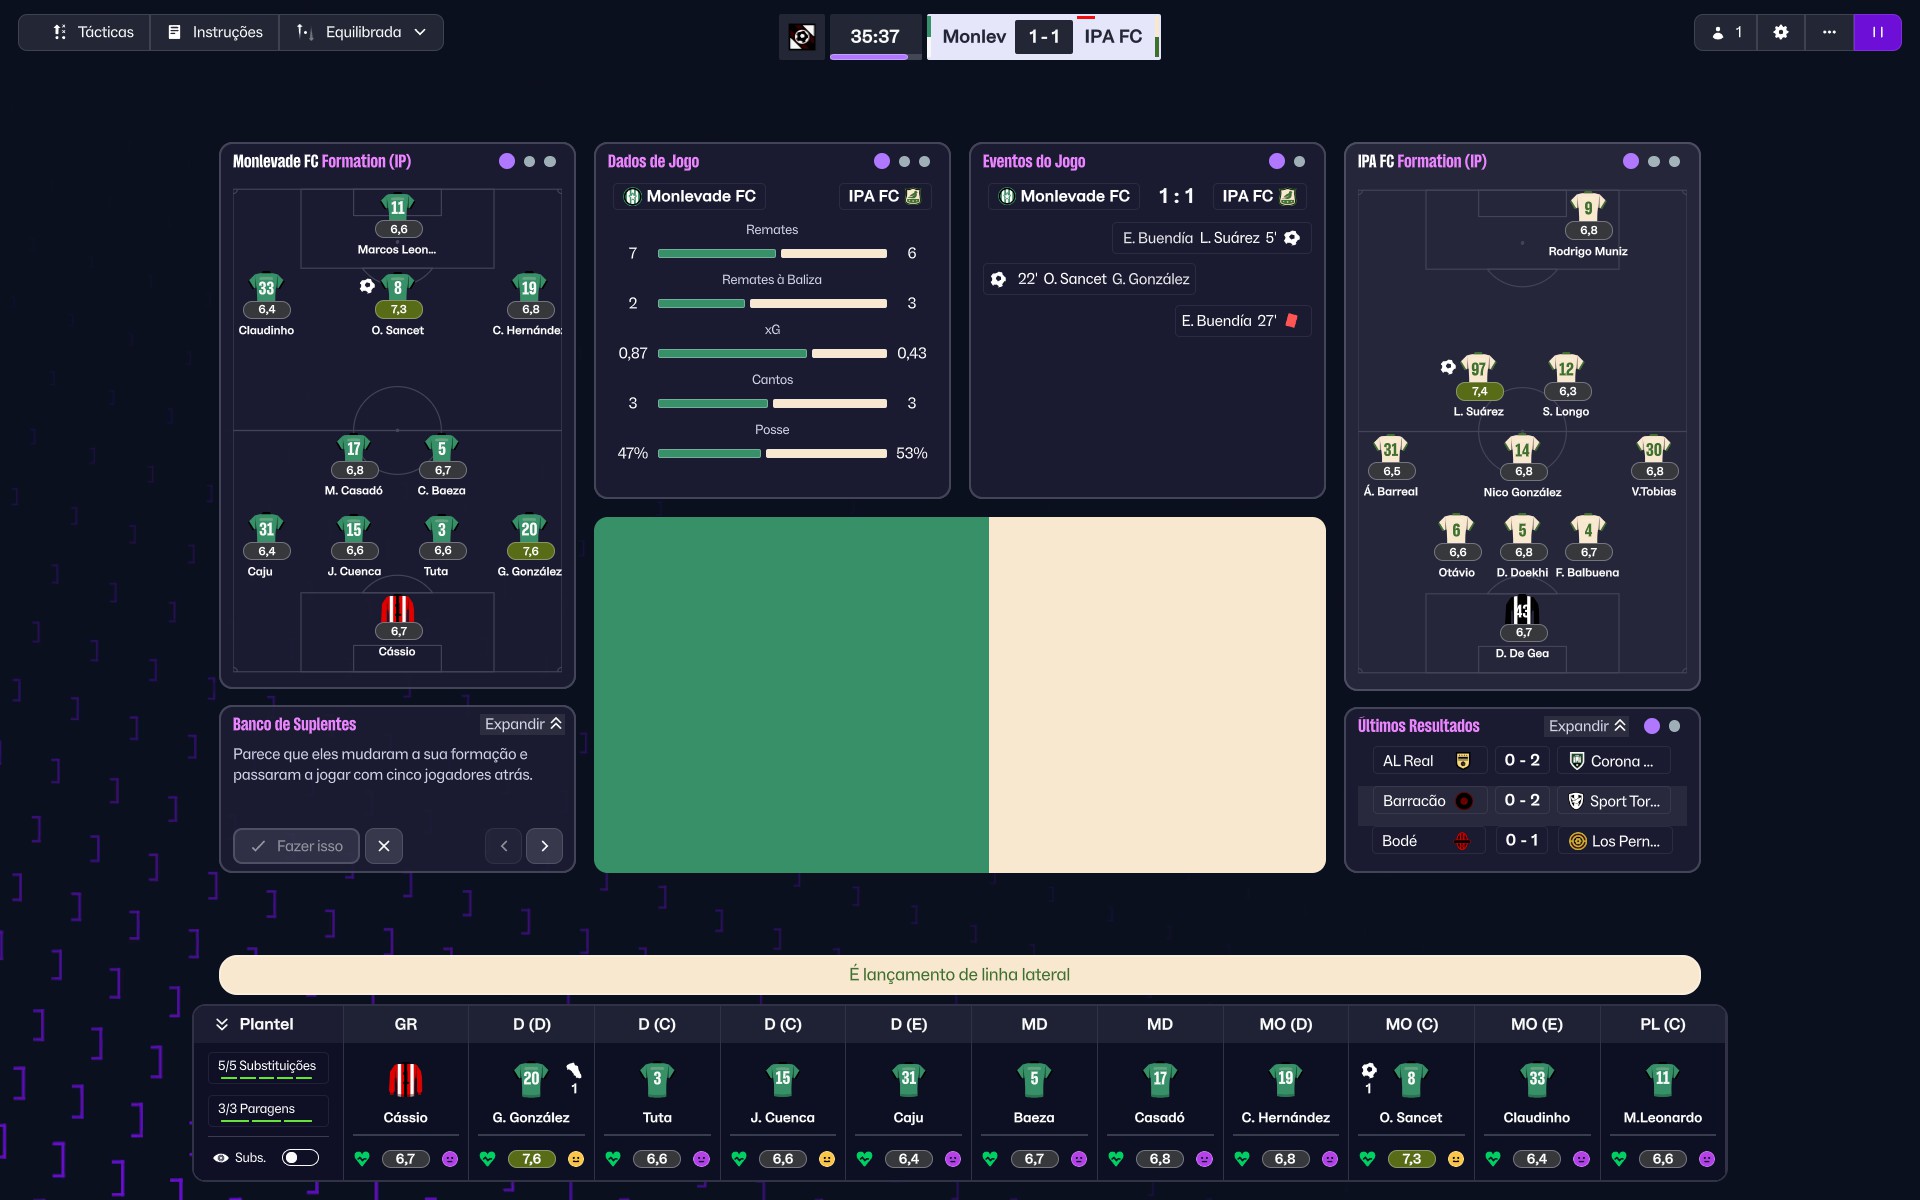
Task: Click the user count icon button
Action: pyautogui.click(x=1726, y=32)
